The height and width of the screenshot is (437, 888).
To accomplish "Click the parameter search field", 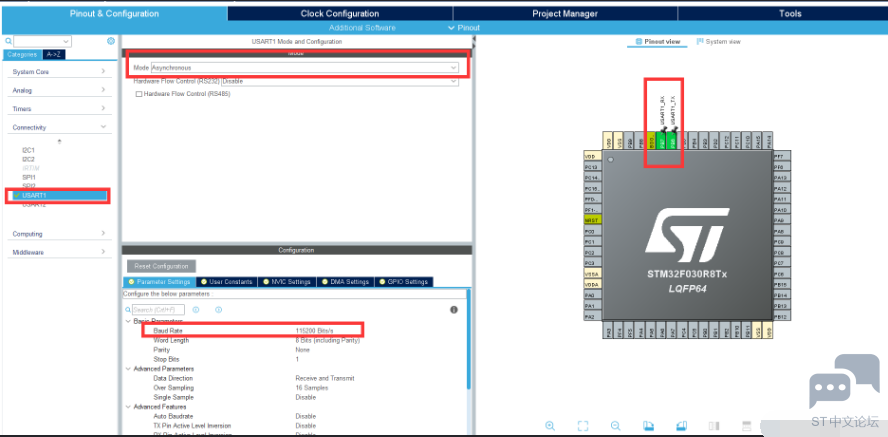I will coord(158,310).
